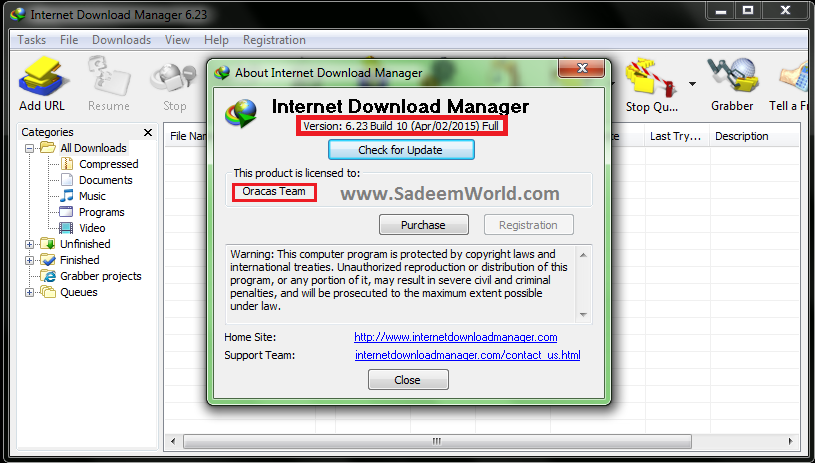Click the File Name column header
Image resolution: width=815 pixels, height=463 pixels.
pos(187,136)
